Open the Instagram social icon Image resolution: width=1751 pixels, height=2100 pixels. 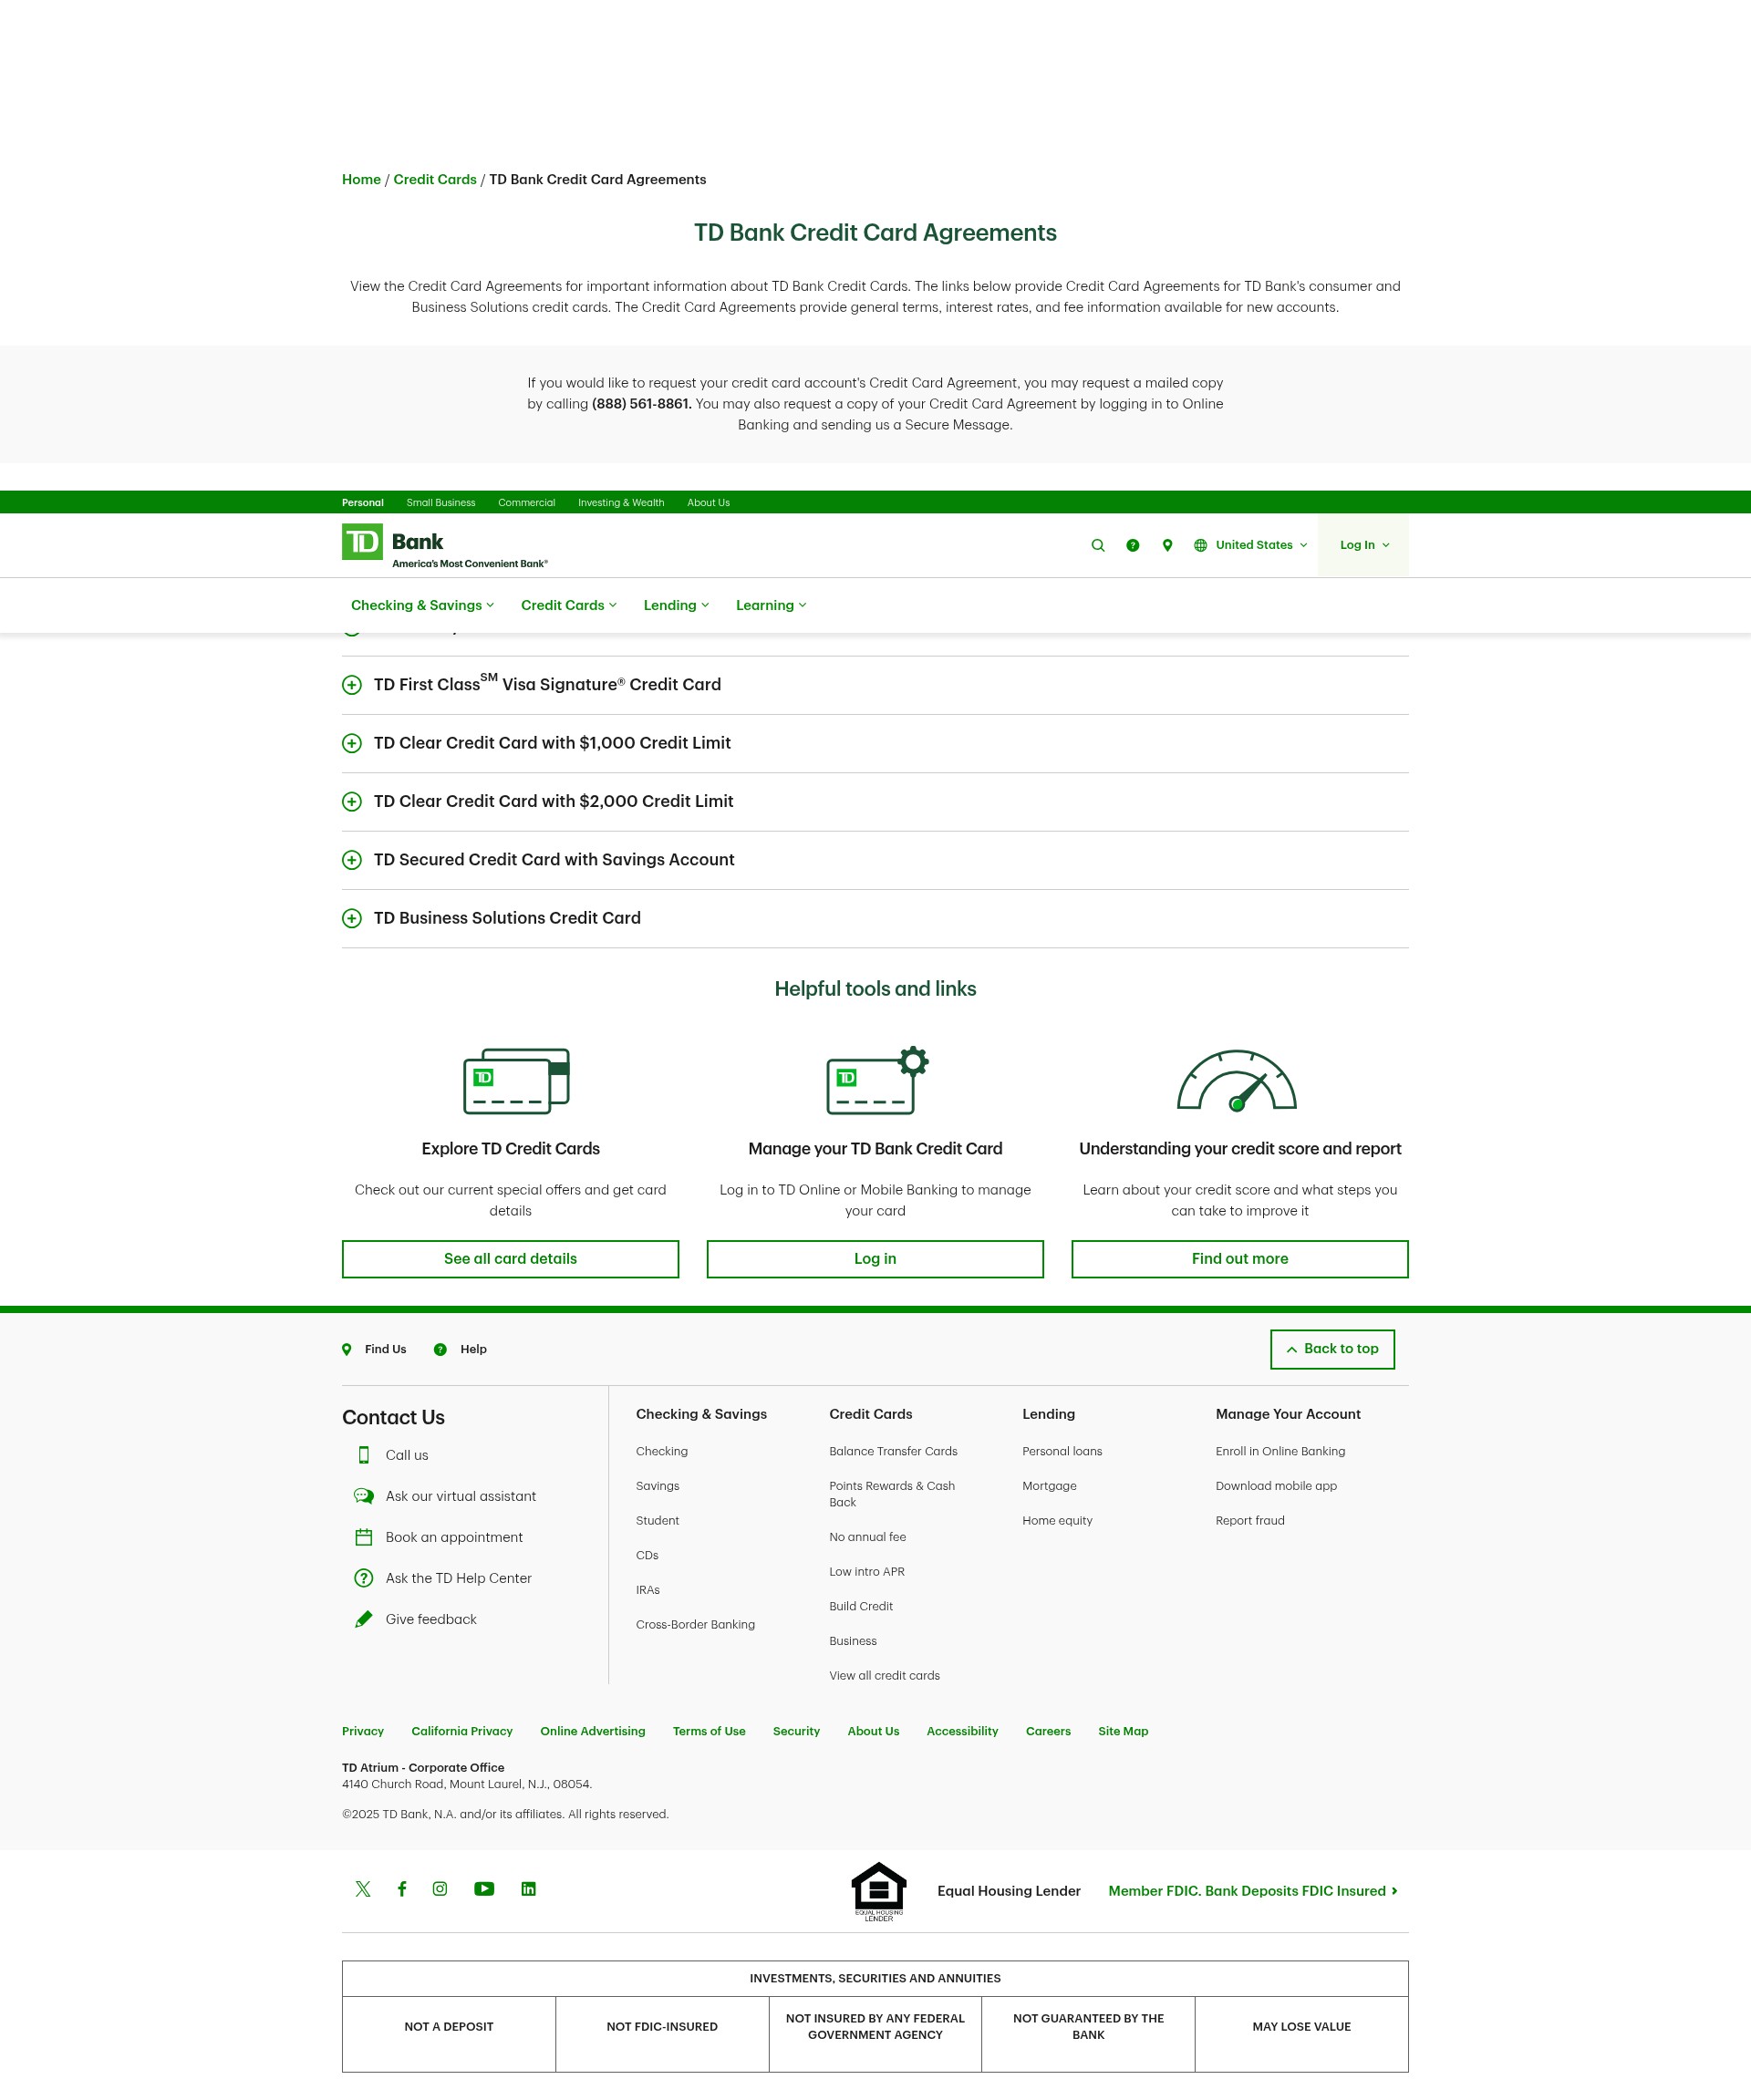click(x=440, y=1889)
